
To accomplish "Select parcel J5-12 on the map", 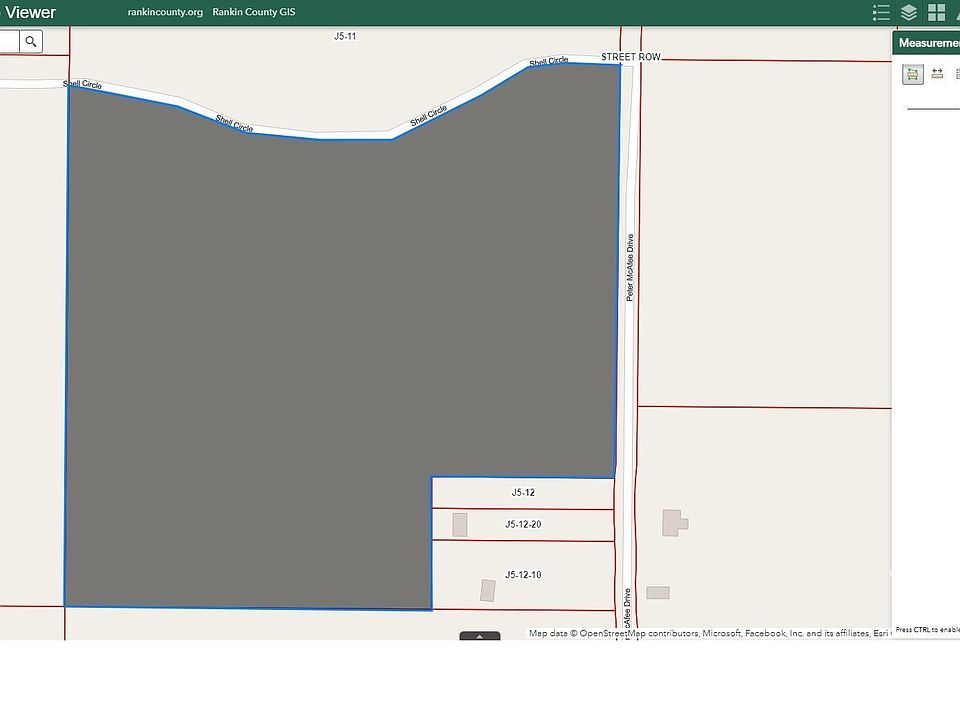I will [523, 493].
